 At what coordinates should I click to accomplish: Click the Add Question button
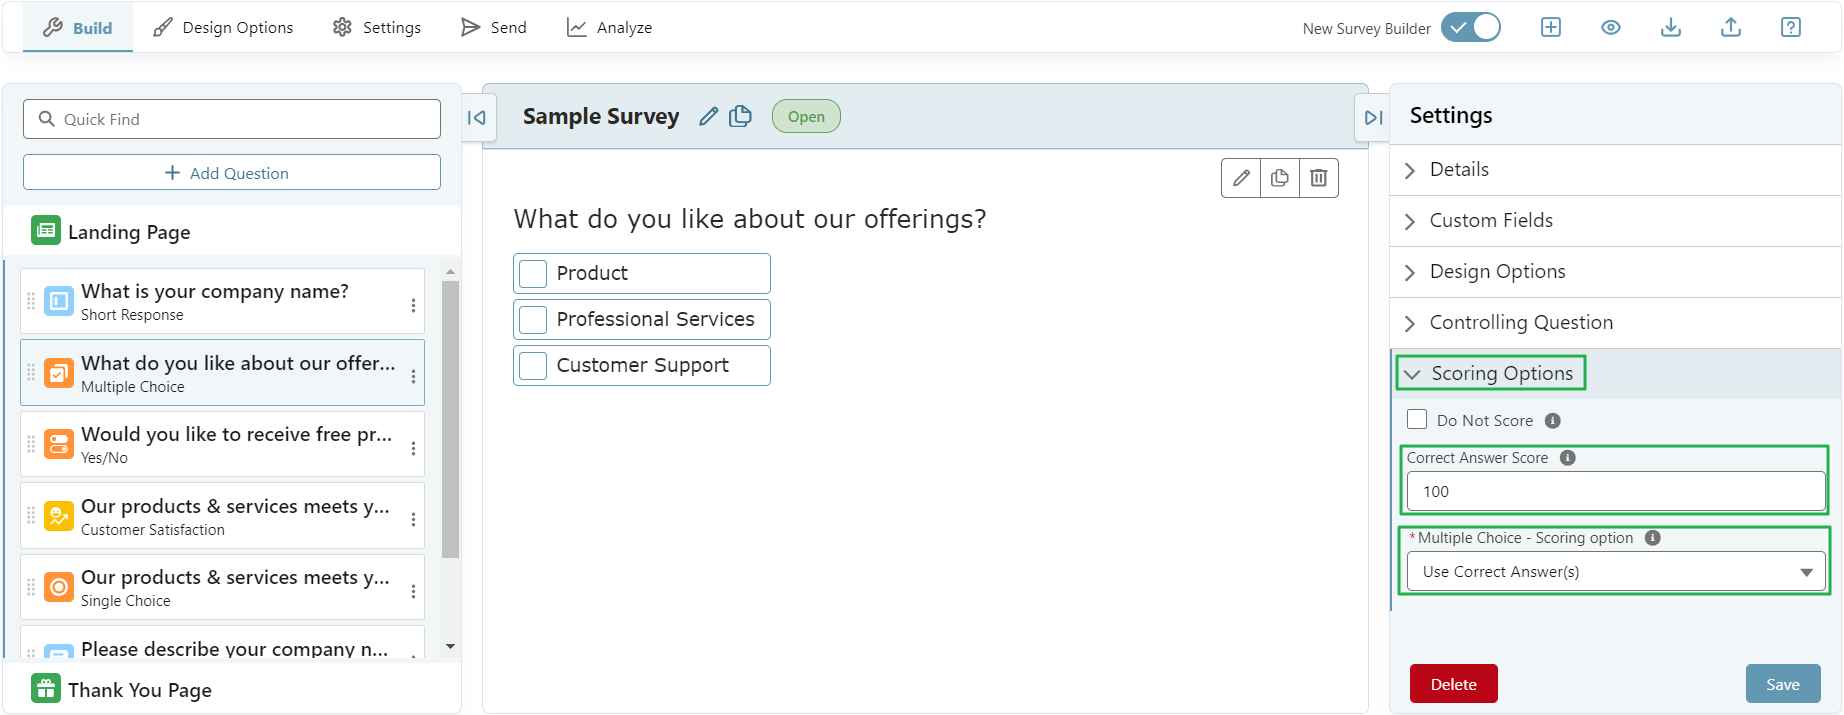point(232,173)
